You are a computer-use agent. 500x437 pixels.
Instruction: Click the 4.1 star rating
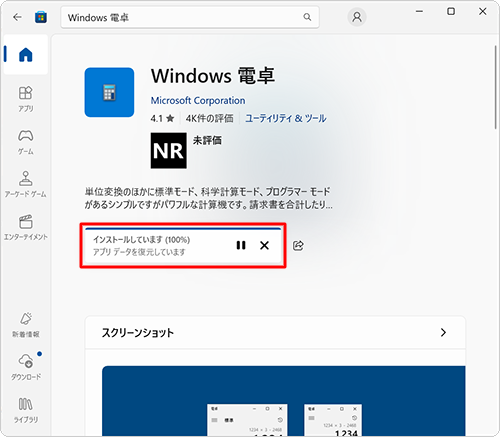[x=162, y=118]
